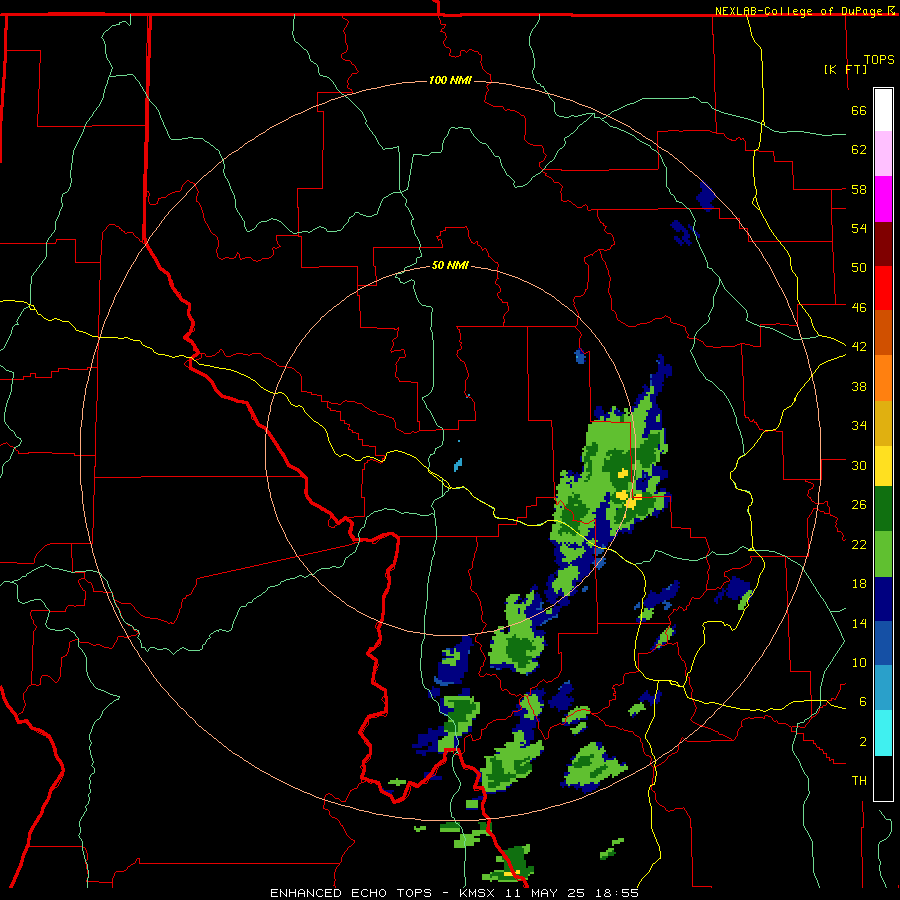Screen dimensions: 900x900
Task: Select the magenta legend color swatch
Action: pyautogui.click(x=883, y=199)
